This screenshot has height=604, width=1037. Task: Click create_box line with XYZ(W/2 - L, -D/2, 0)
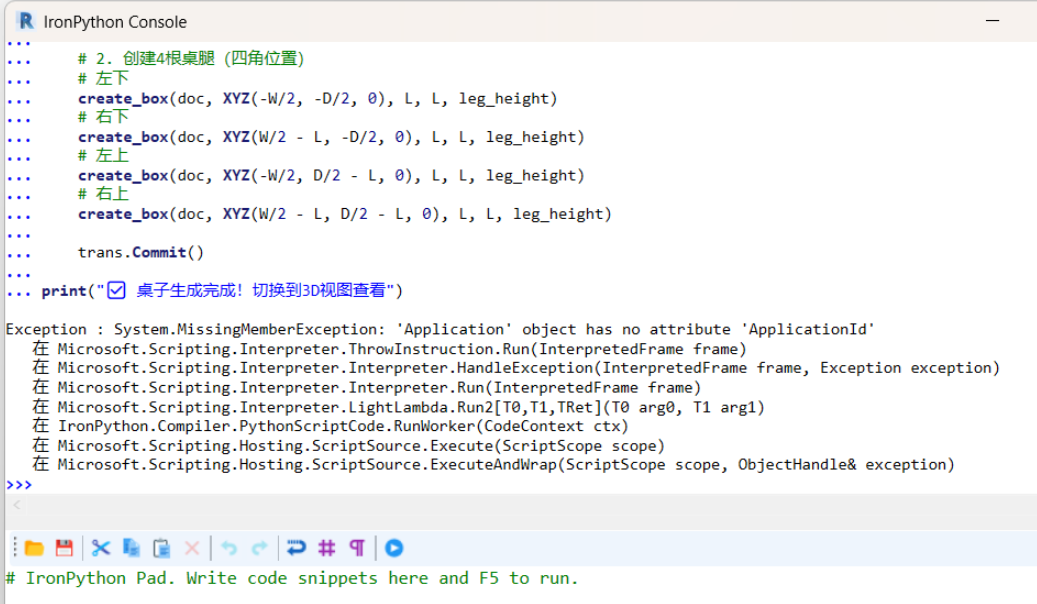coord(331,137)
